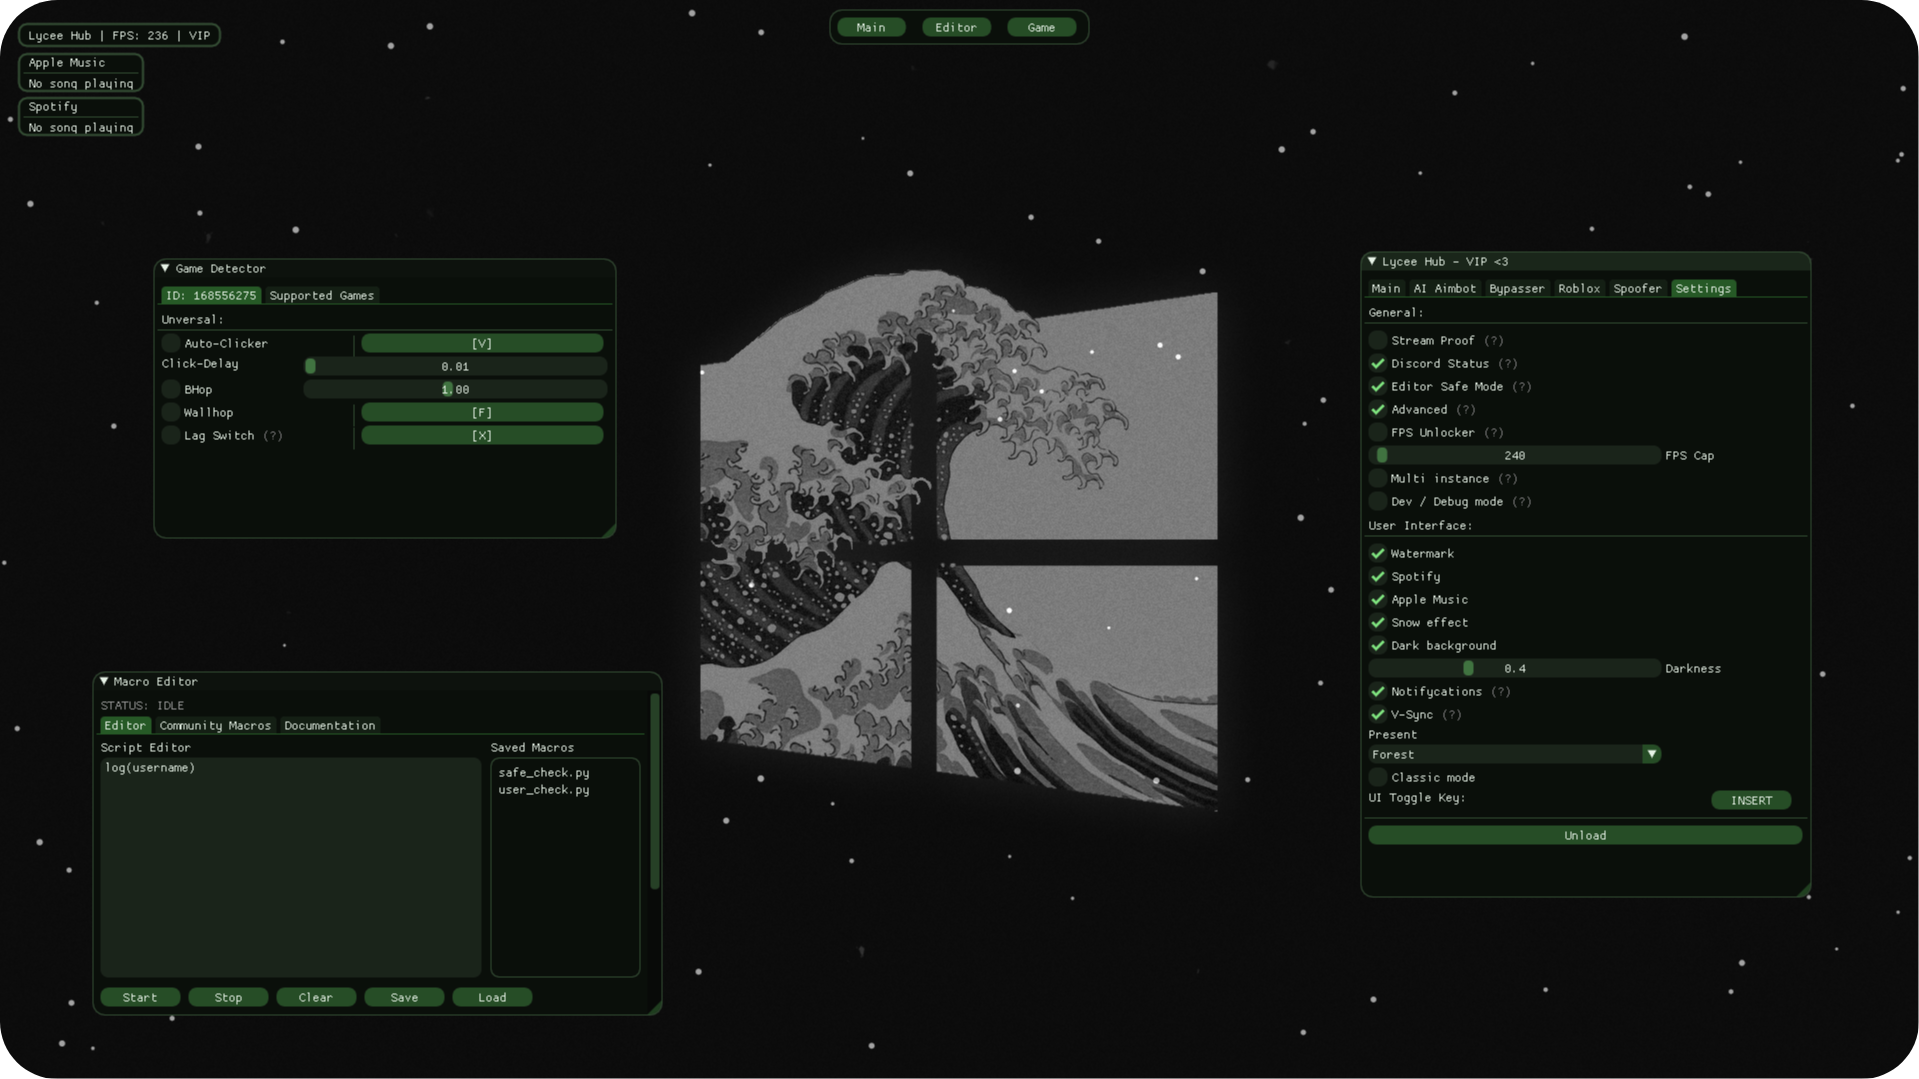The height and width of the screenshot is (1079, 1919).
Task: Enable the Auto-Clicker checkbox
Action: point(171,343)
